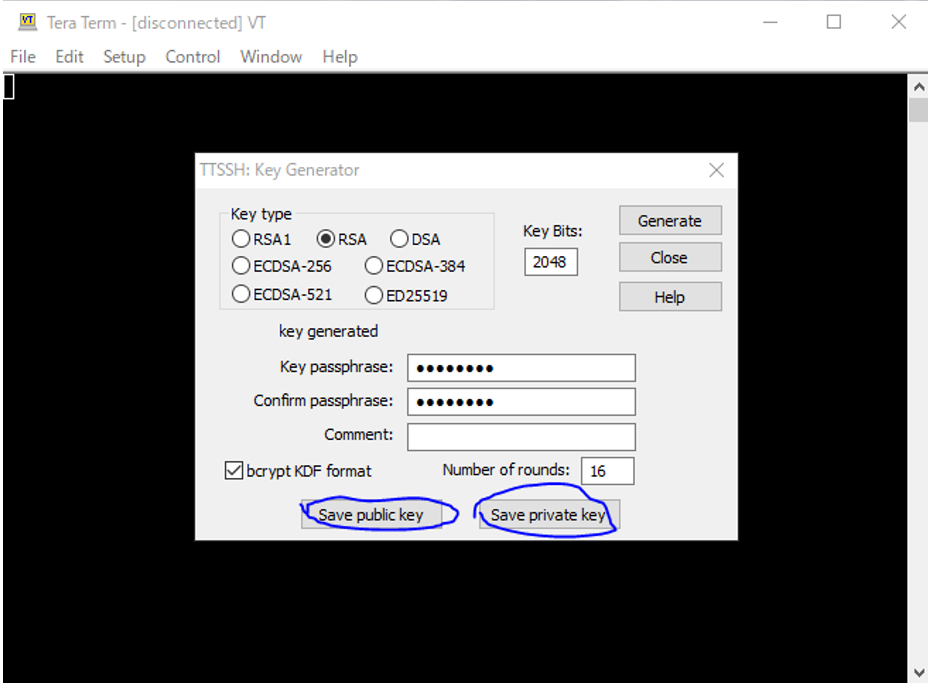Click the Key Bits input field
This screenshot has height=684, width=928.
coord(550,262)
